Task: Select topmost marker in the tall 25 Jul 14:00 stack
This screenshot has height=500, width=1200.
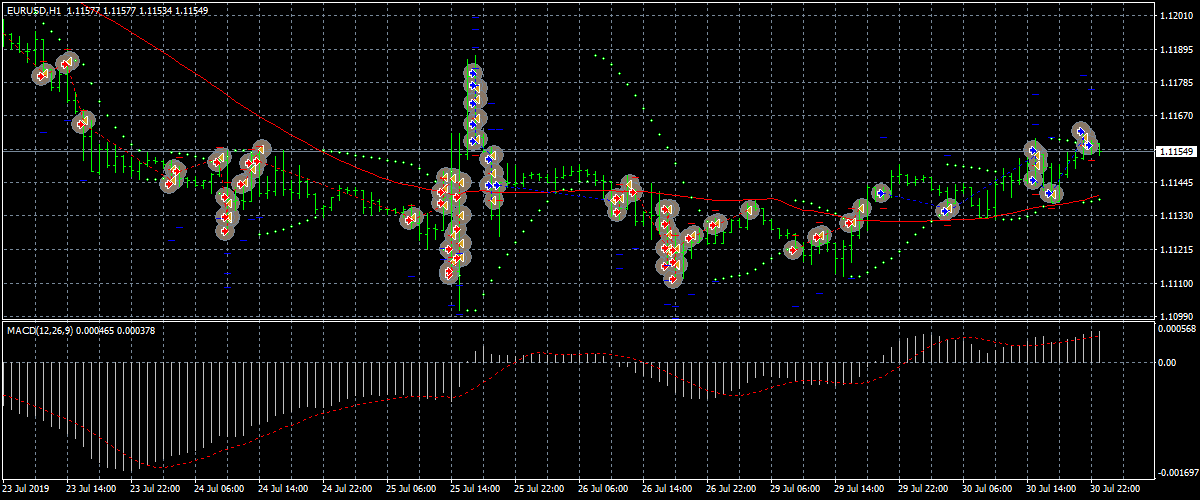Action: [x=473, y=72]
